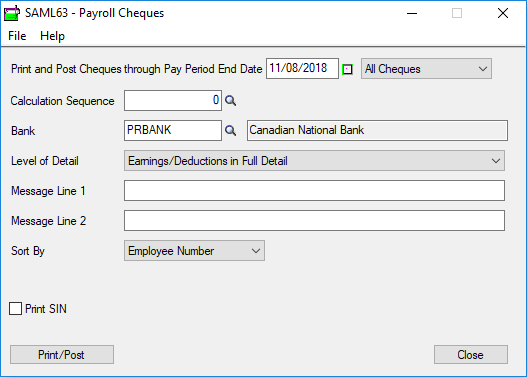
Task: Click the Canadian National Bank description field
Action: pyautogui.click(x=377, y=131)
